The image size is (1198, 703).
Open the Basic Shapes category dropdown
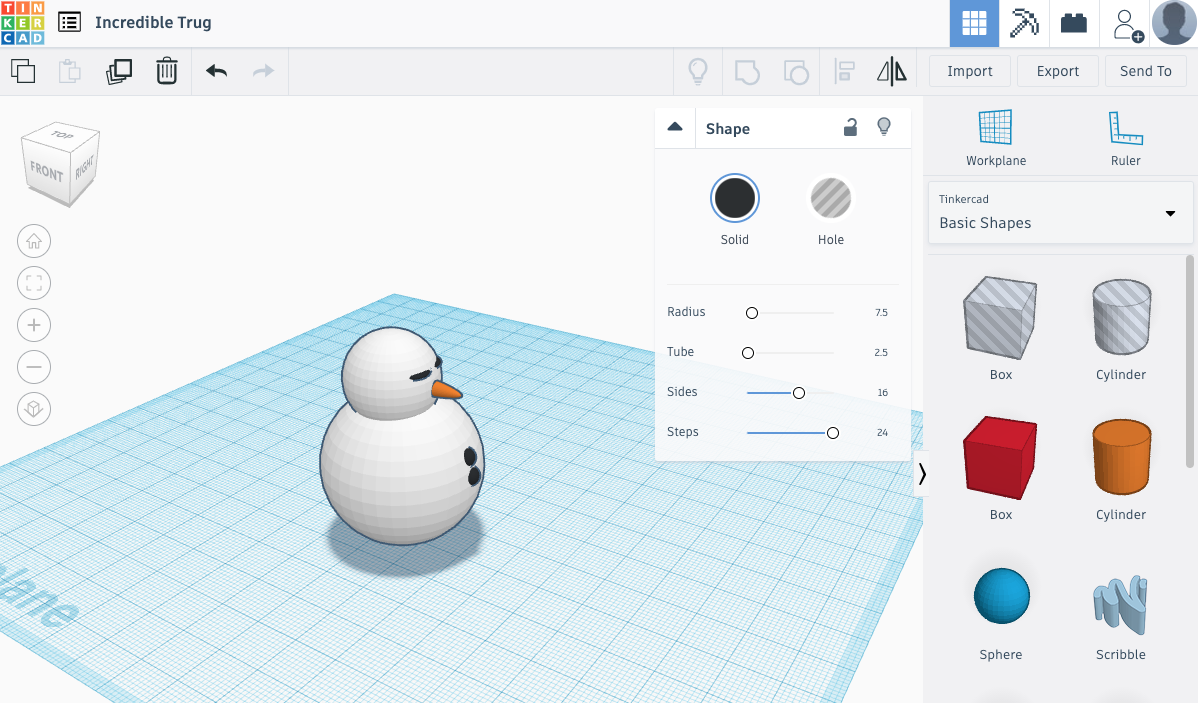coord(1168,213)
